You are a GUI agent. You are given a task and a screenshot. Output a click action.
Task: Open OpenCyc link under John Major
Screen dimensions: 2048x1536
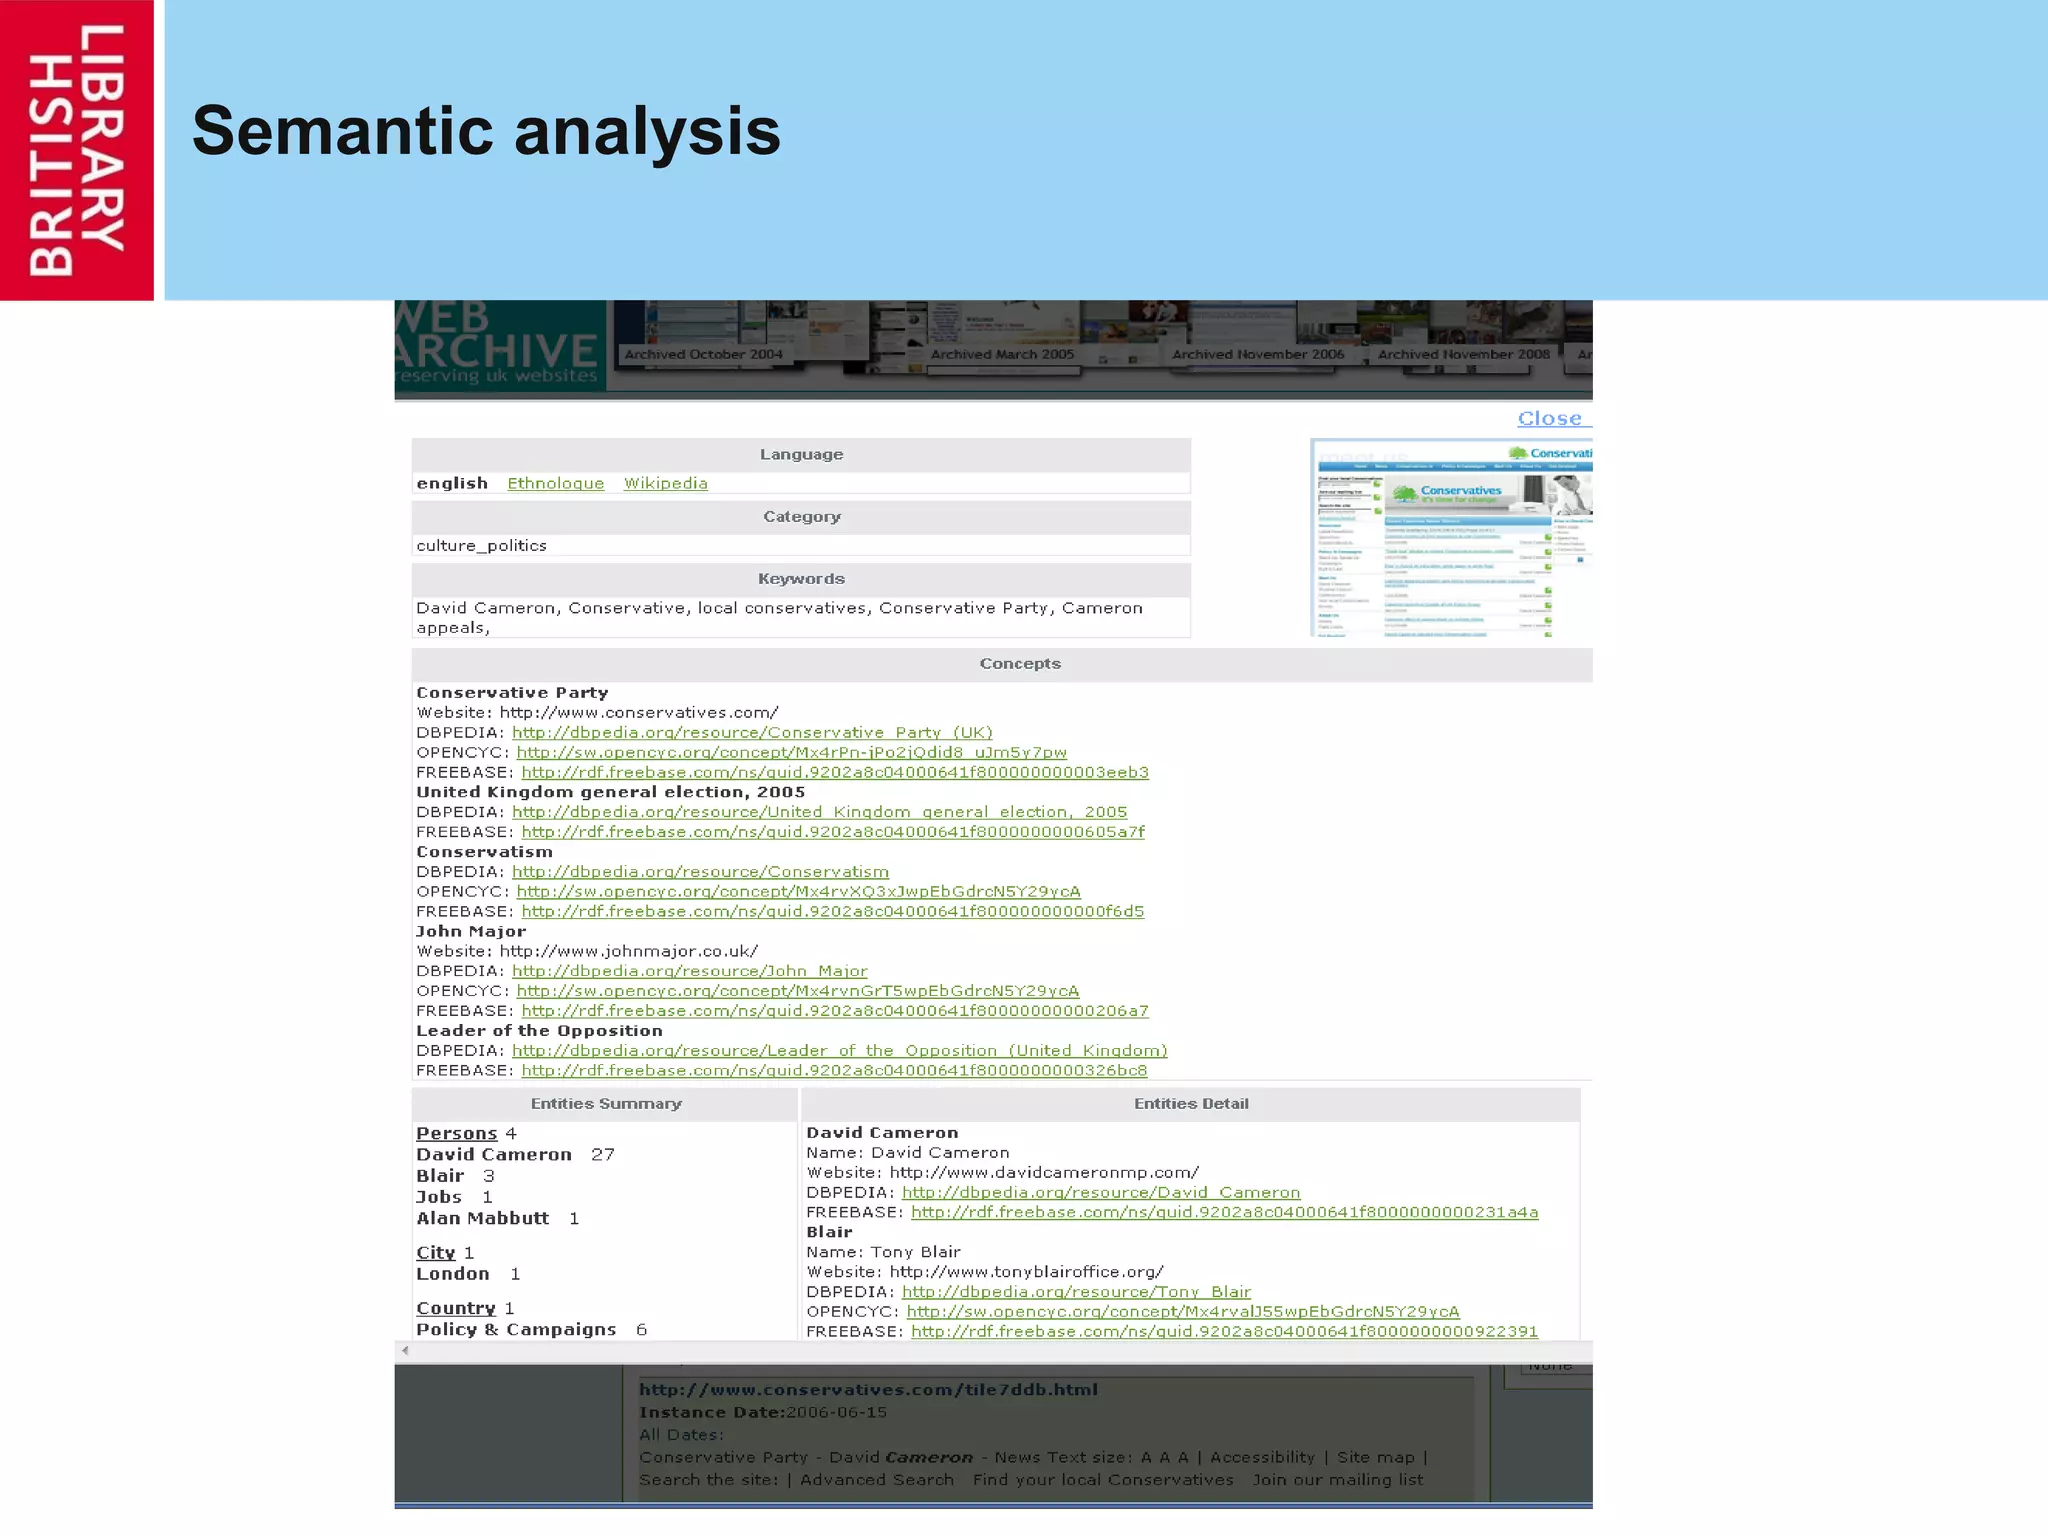pos(797,991)
